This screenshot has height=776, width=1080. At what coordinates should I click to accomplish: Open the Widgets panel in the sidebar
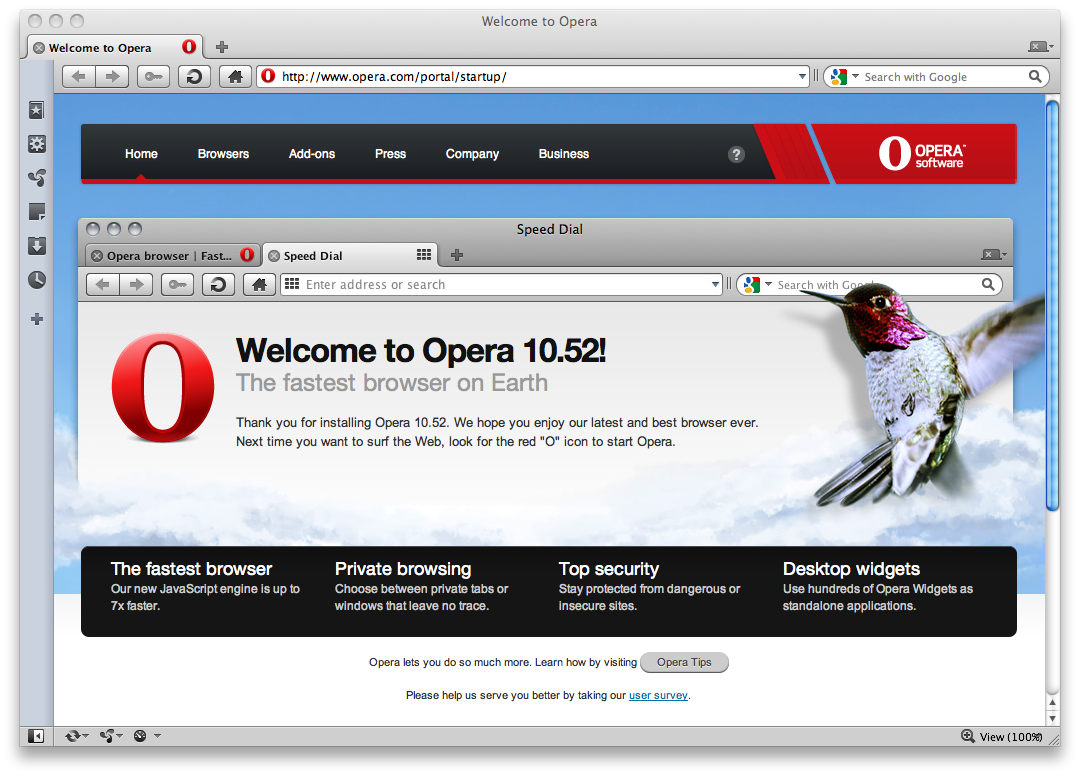(x=37, y=144)
